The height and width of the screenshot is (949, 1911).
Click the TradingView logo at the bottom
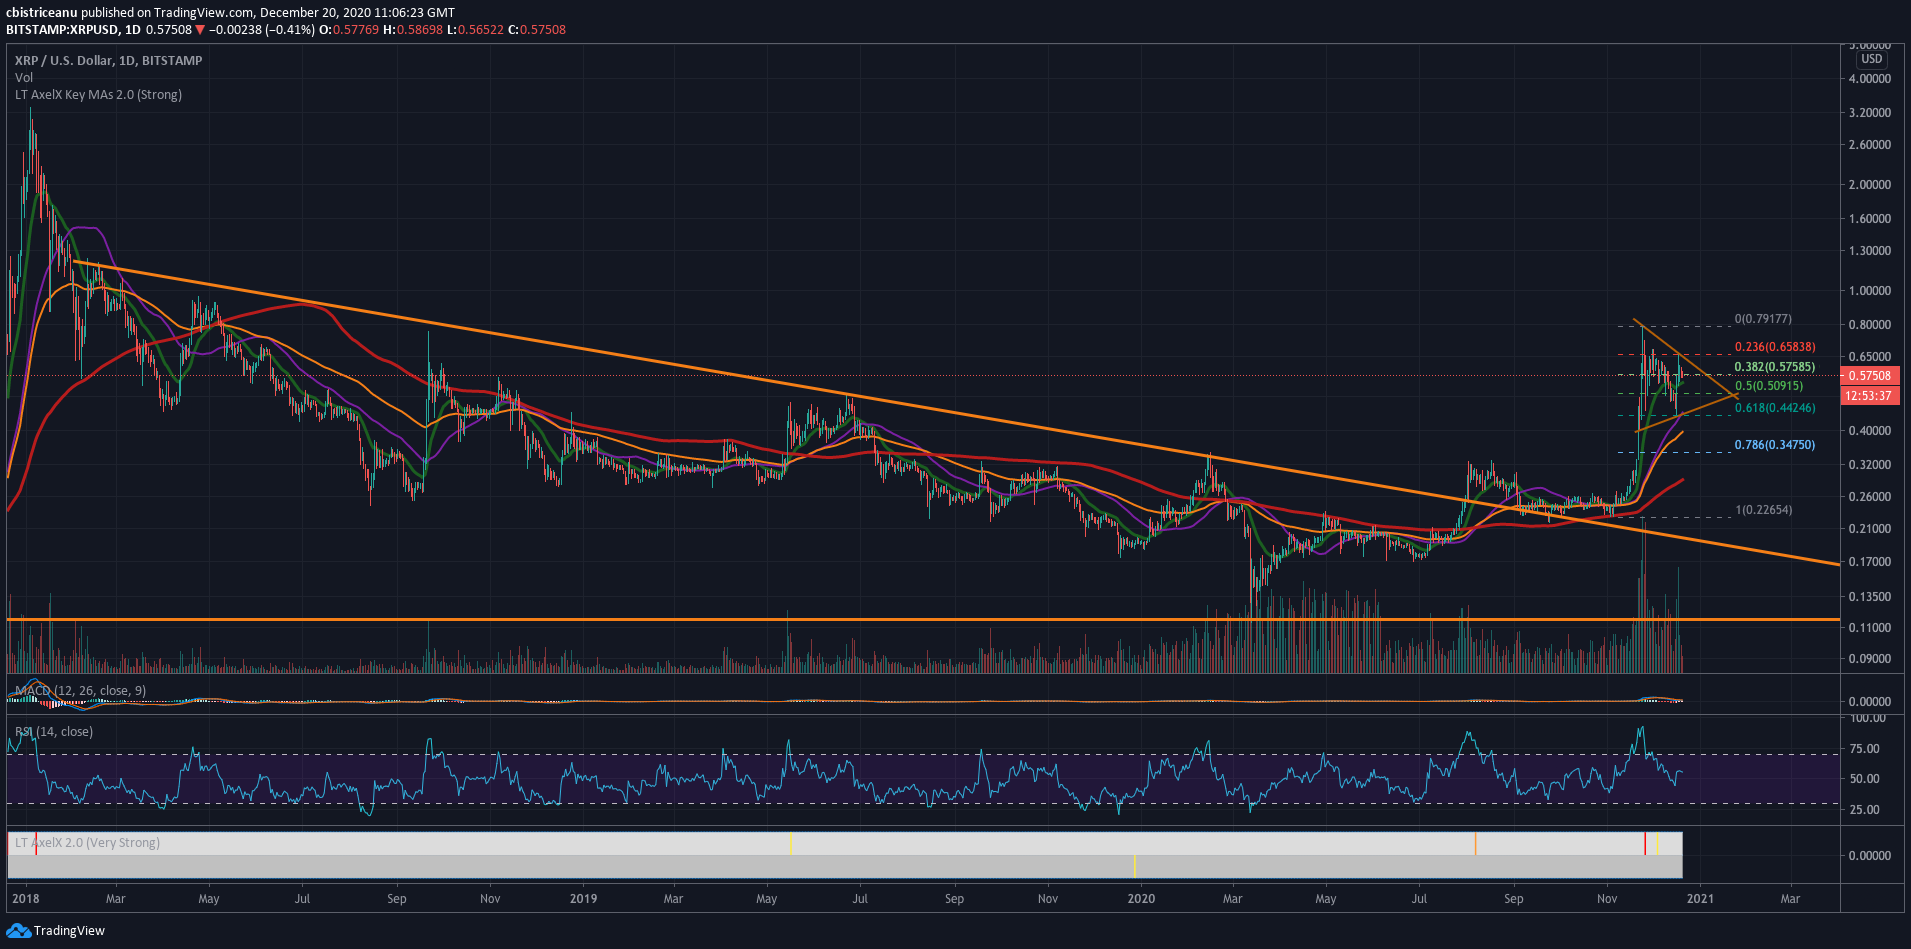[55, 931]
